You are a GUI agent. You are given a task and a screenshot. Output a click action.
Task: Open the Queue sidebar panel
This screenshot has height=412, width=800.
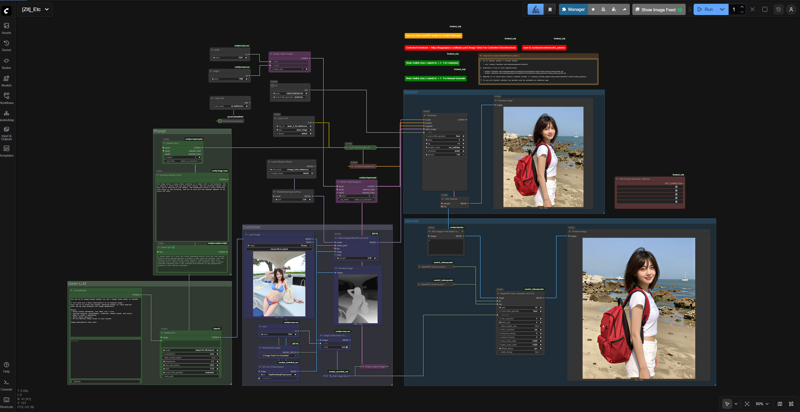[6, 45]
